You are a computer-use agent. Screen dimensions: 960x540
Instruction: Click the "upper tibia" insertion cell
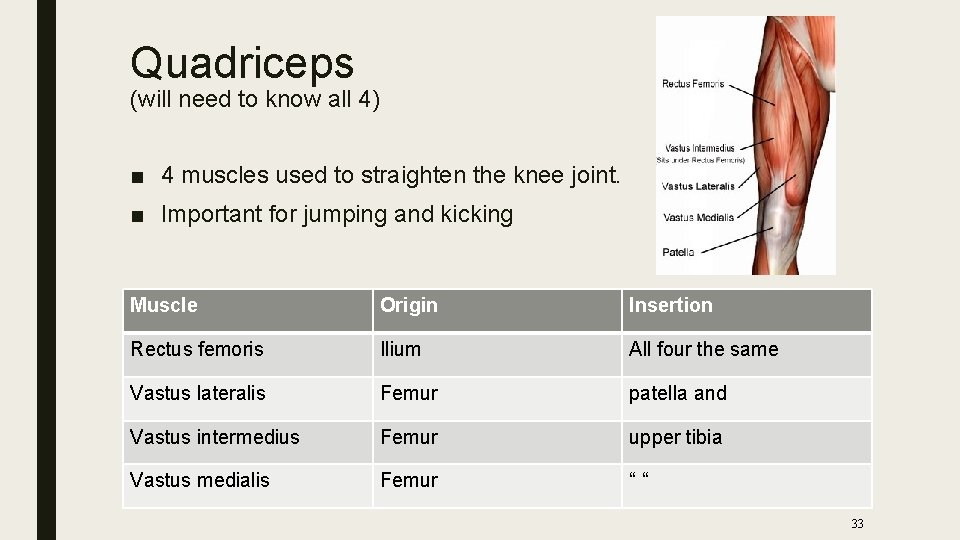(x=747, y=442)
